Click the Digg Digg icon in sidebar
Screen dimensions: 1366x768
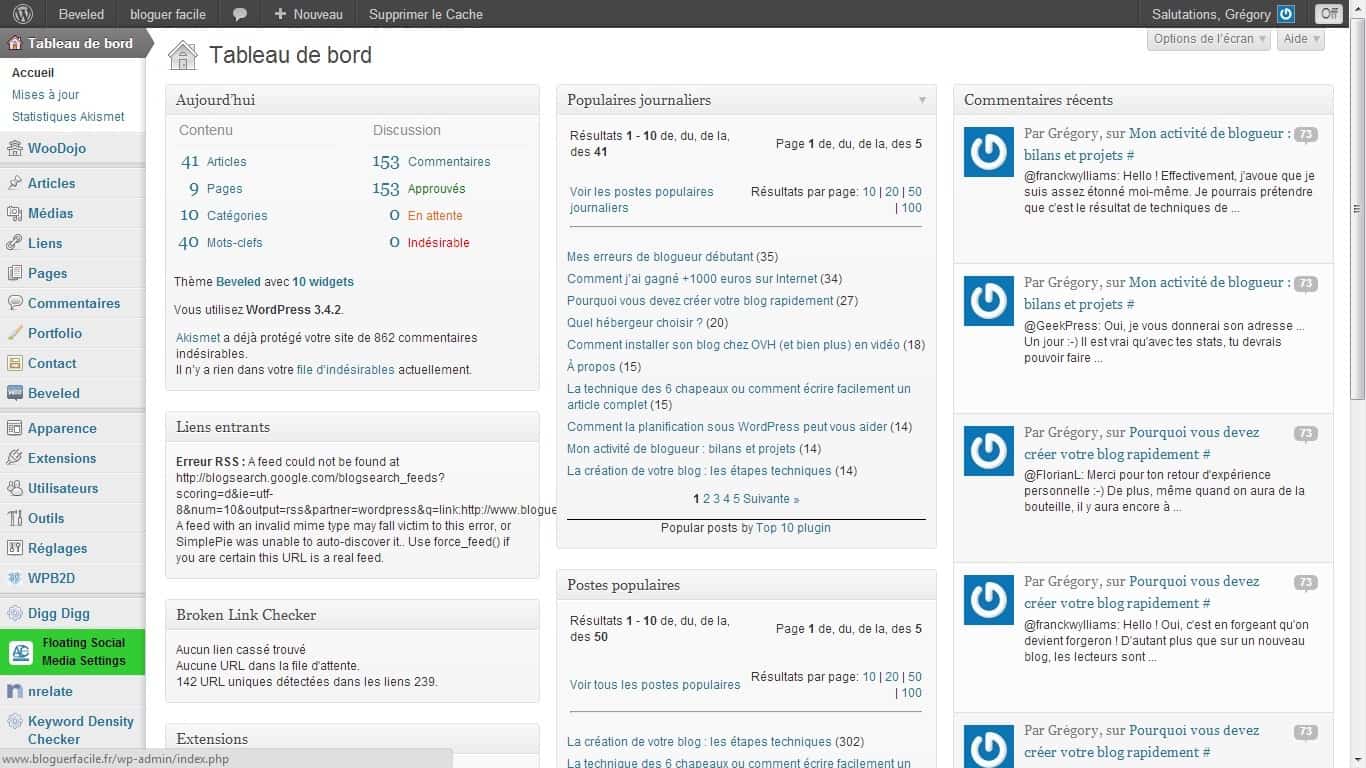(x=15, y=613)
